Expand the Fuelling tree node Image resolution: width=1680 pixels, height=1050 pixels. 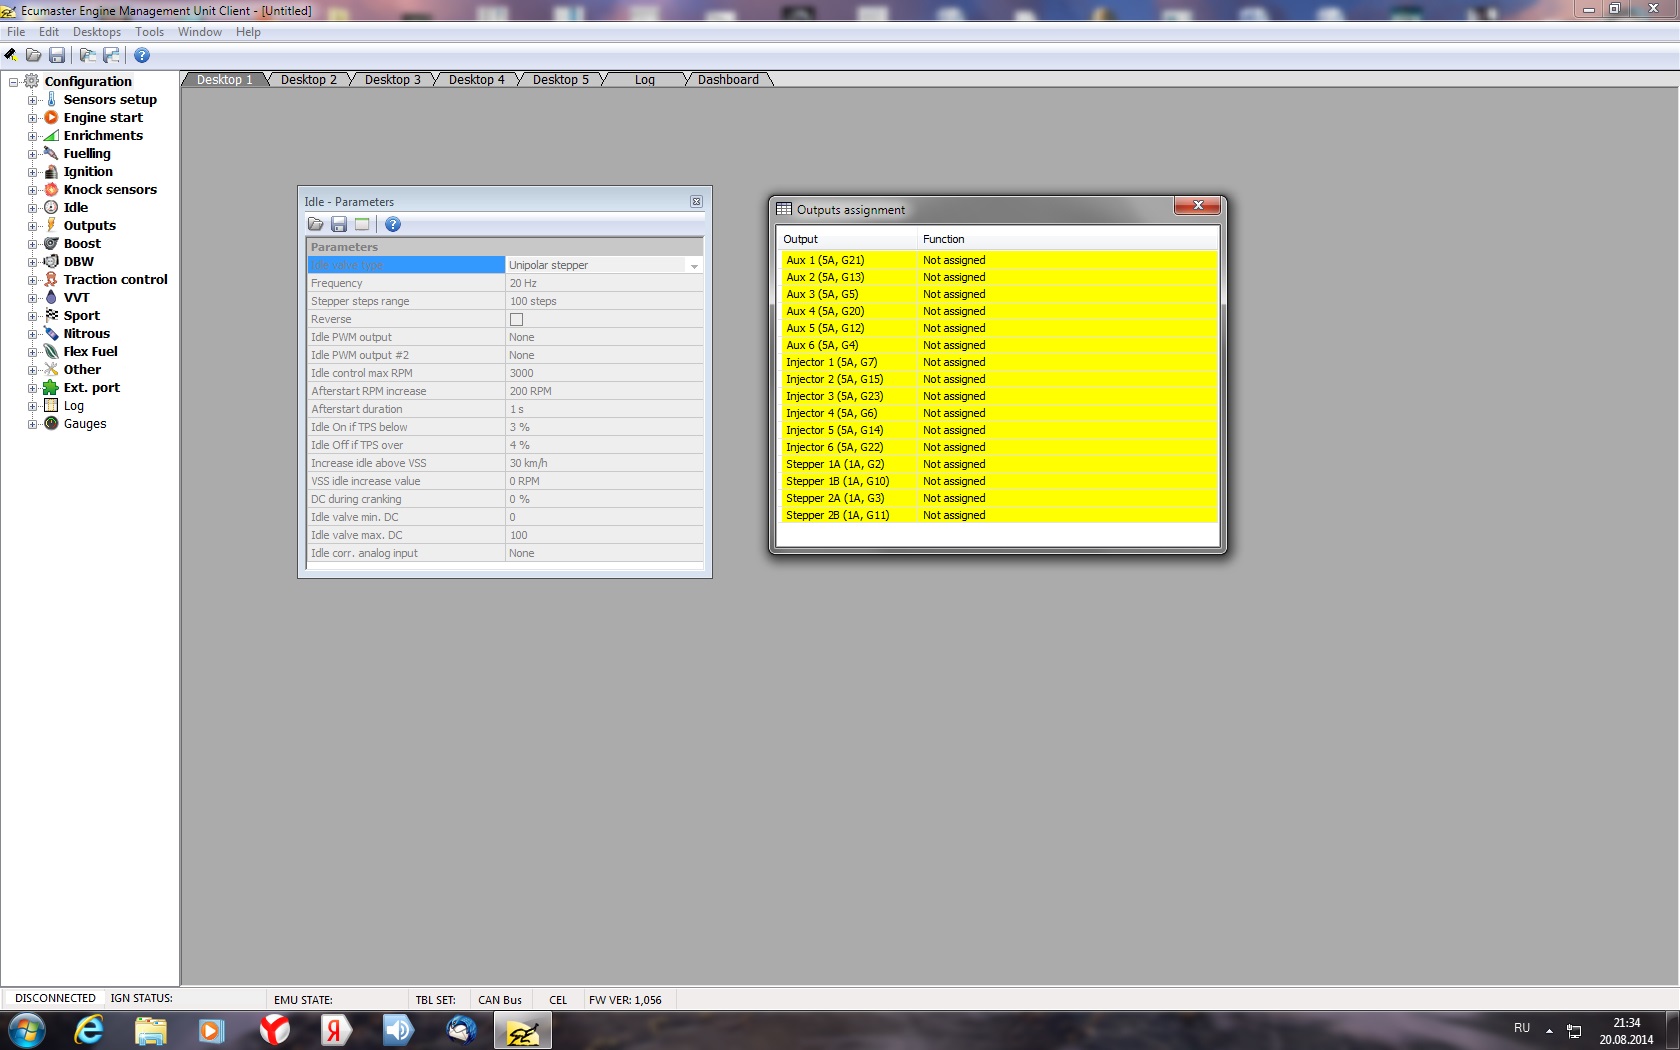tap(32, 154)
